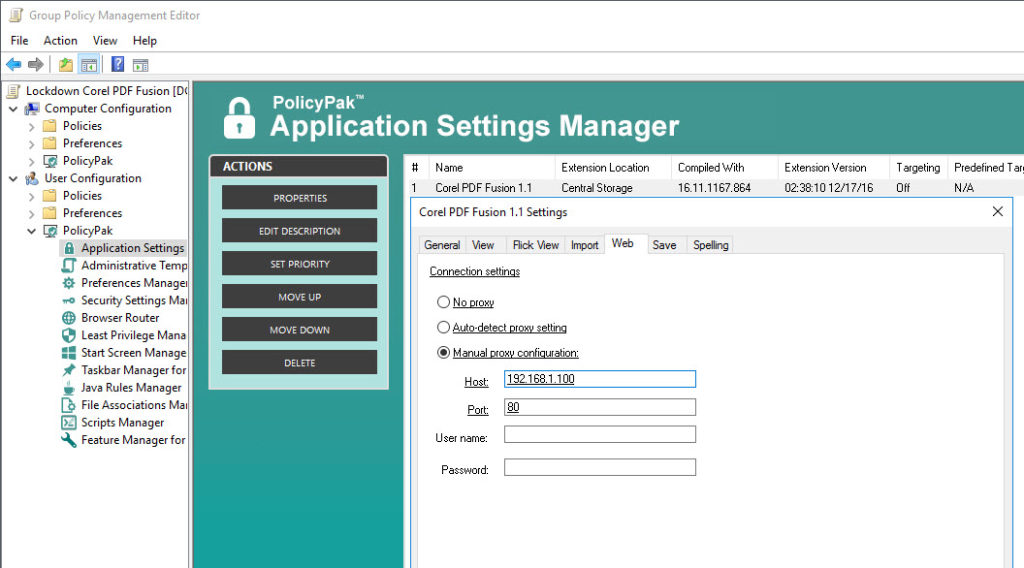Collapse the Computer Configuration node

point(13,108)
